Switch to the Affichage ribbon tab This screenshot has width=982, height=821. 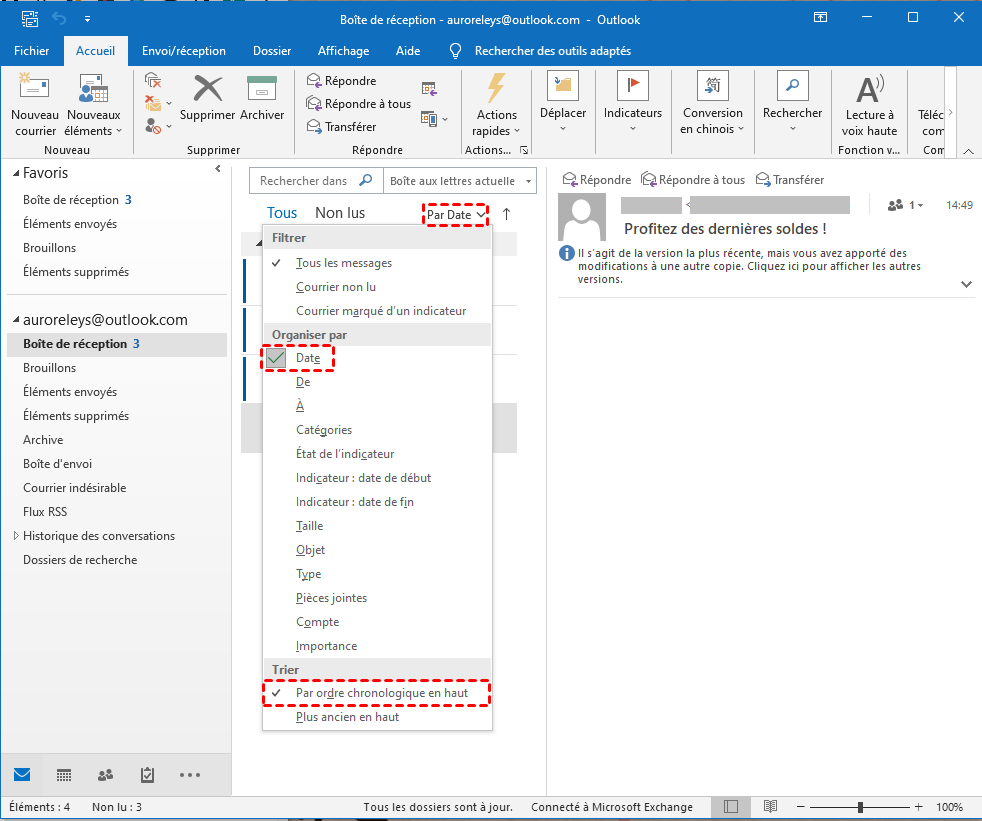point(343,51)
